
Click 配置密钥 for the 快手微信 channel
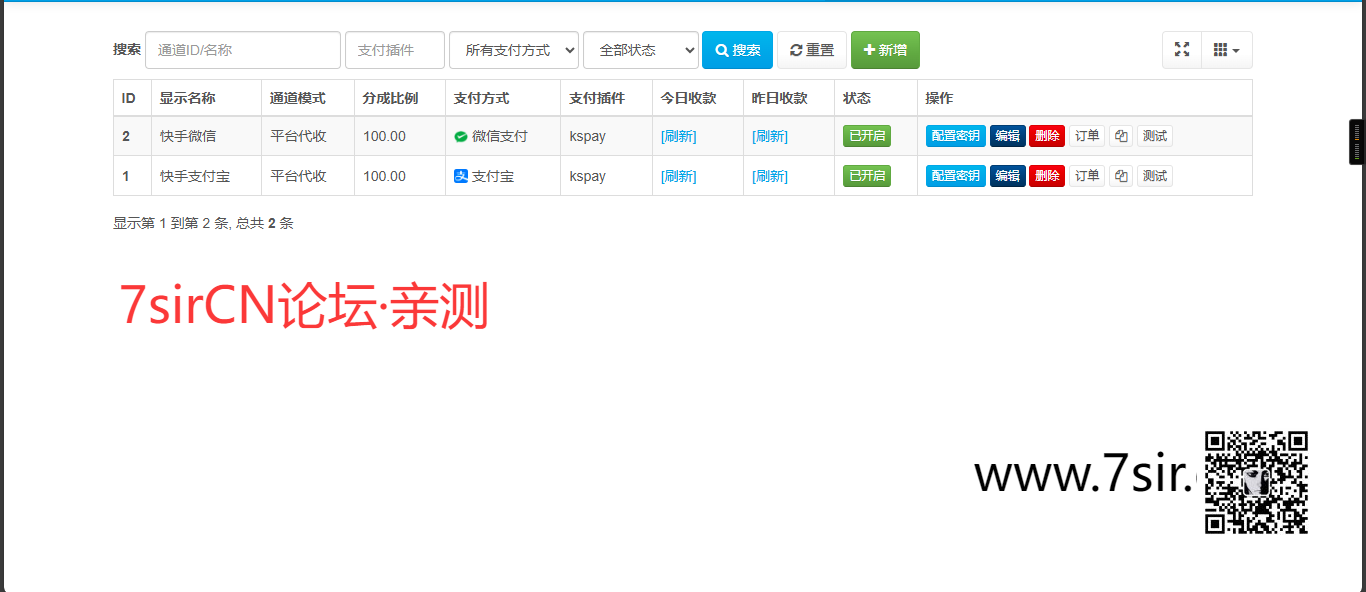(955, 136)
